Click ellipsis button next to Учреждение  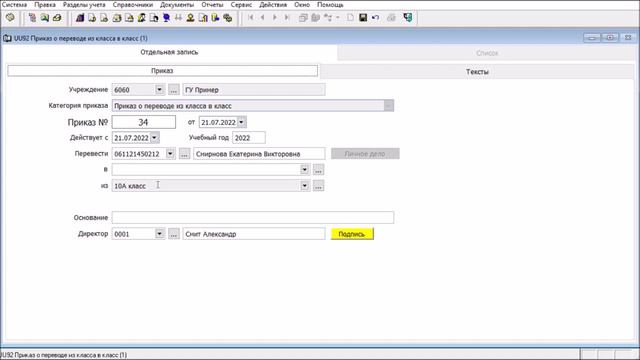click(174, 89)
